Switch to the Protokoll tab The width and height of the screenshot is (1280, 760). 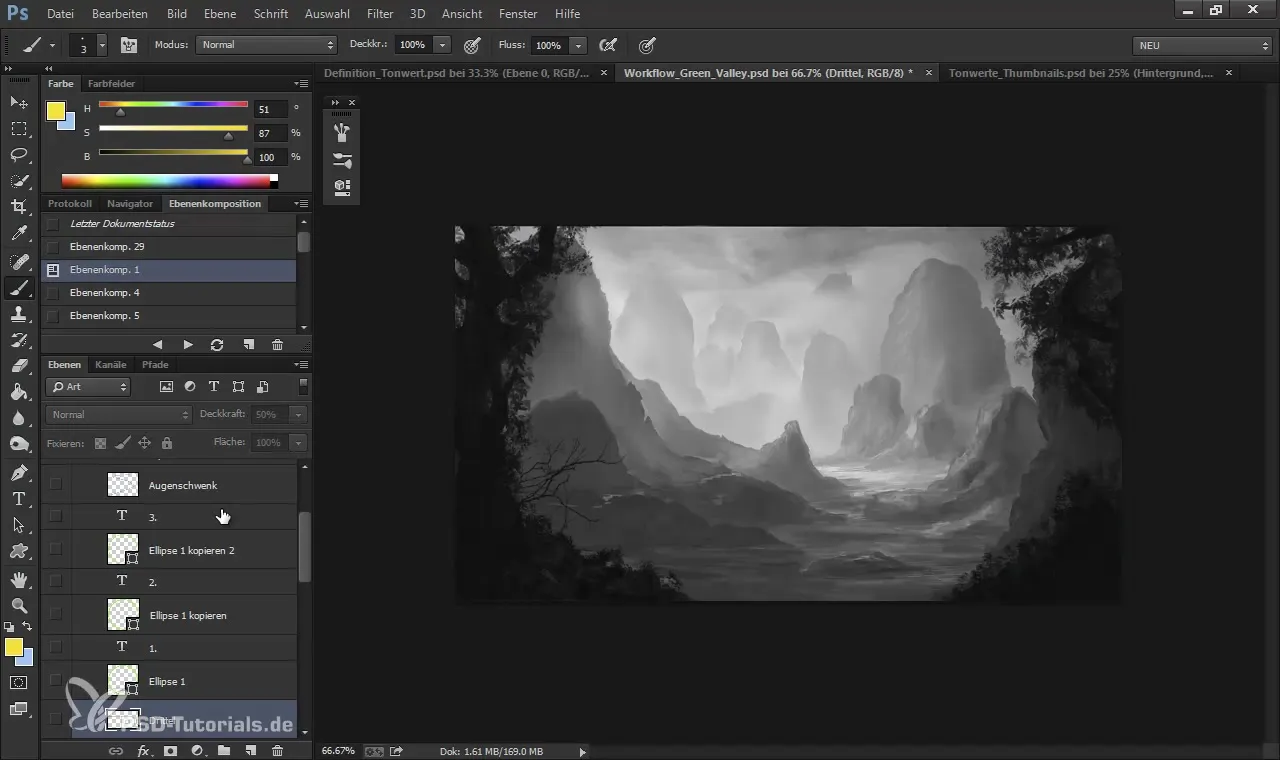pyautogui.click(x=70, y=204)
